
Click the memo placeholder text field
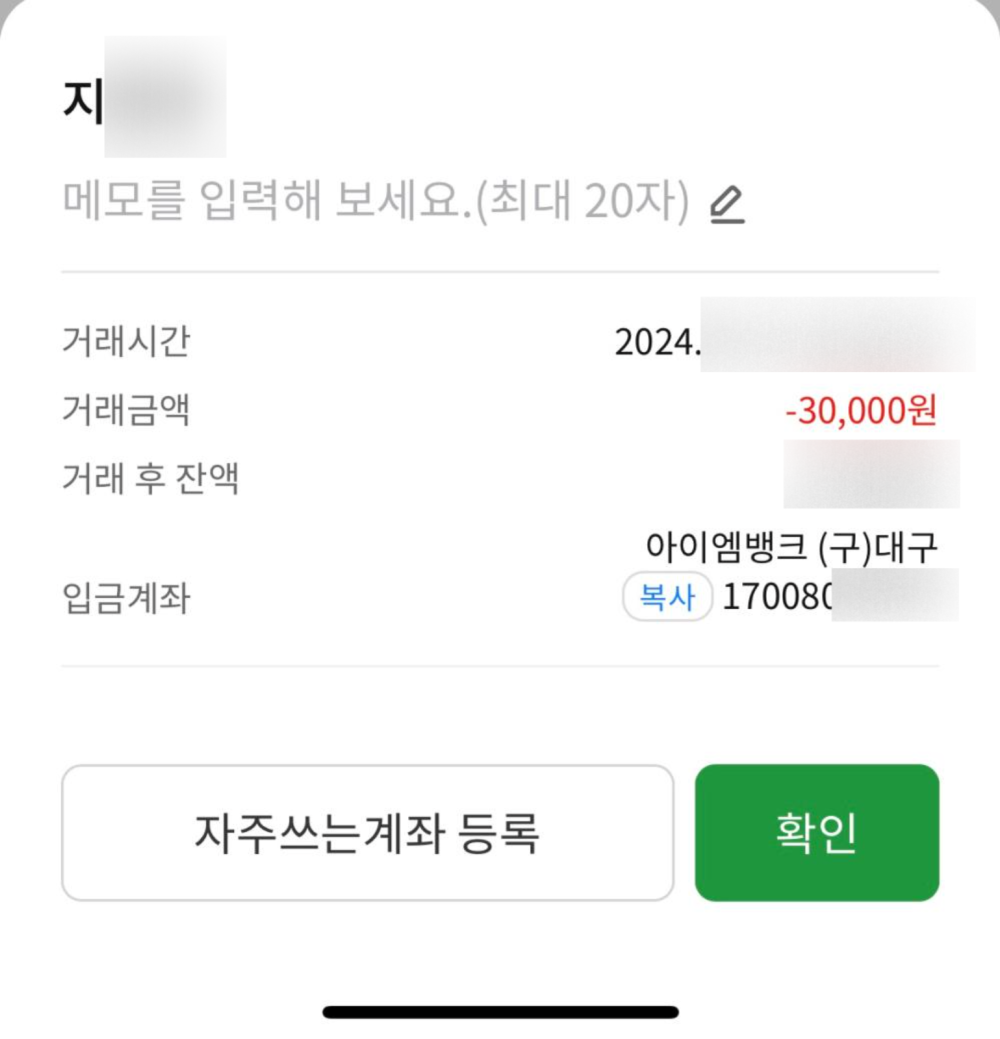(x=375, y=203)
